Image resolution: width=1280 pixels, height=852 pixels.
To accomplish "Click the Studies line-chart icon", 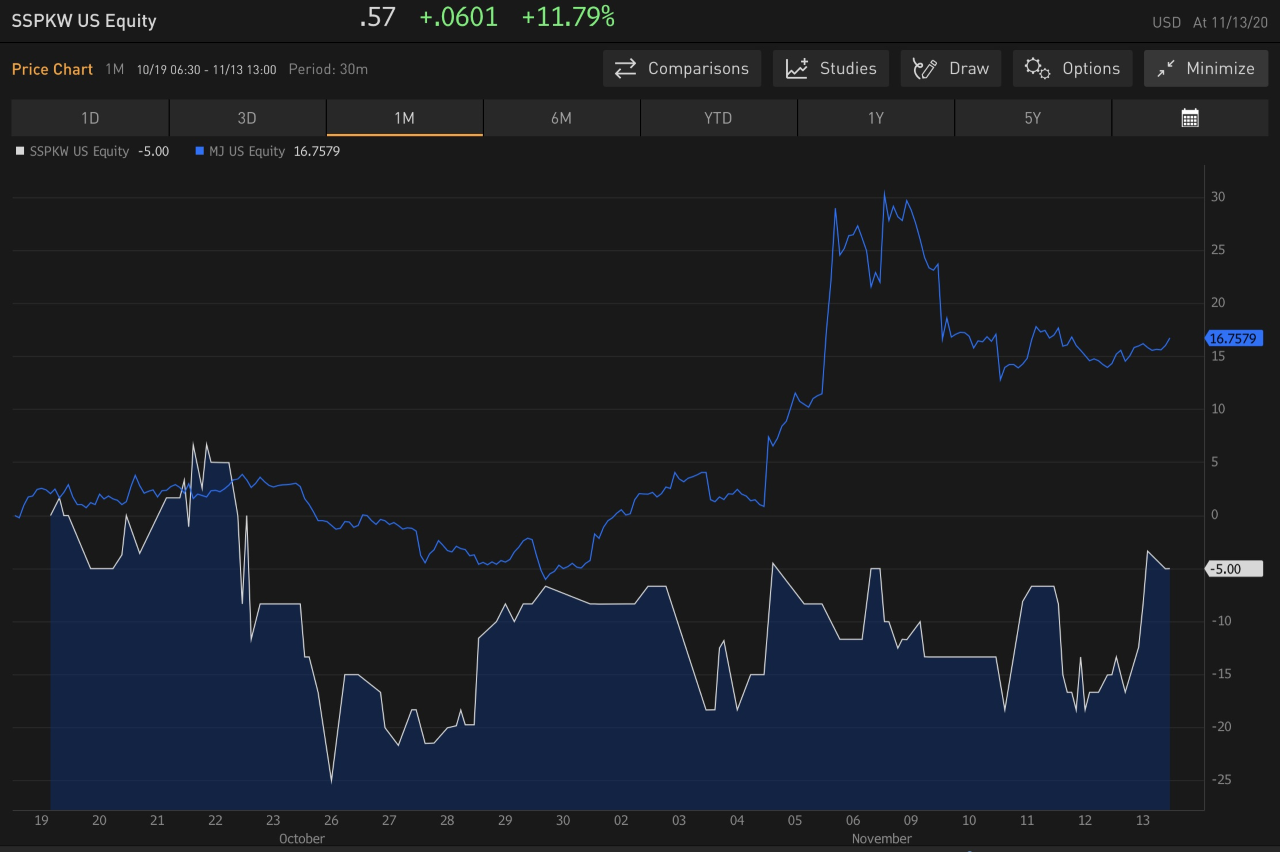I will 797,69.
